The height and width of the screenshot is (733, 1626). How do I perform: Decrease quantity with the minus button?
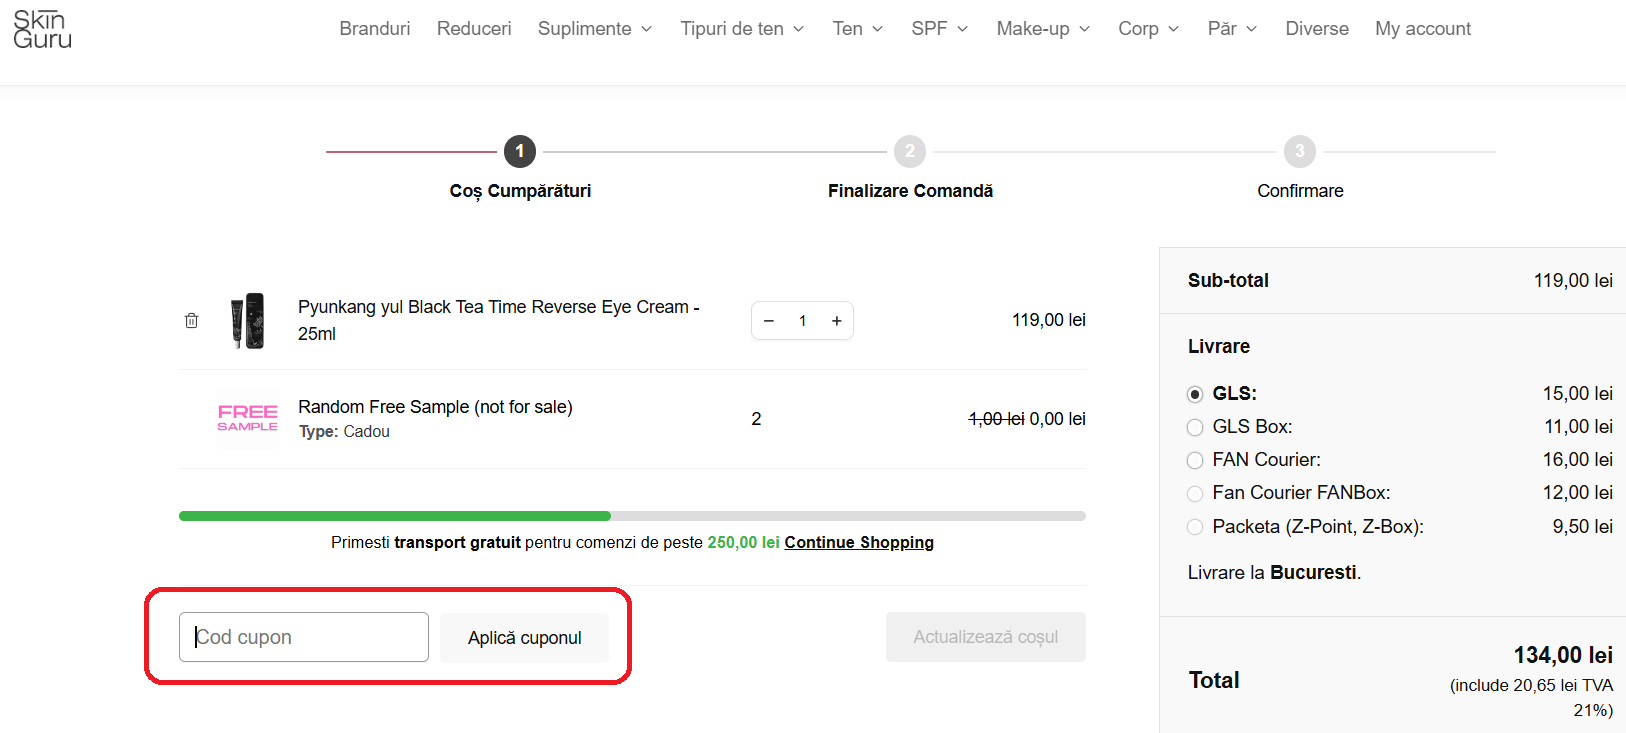769,321
